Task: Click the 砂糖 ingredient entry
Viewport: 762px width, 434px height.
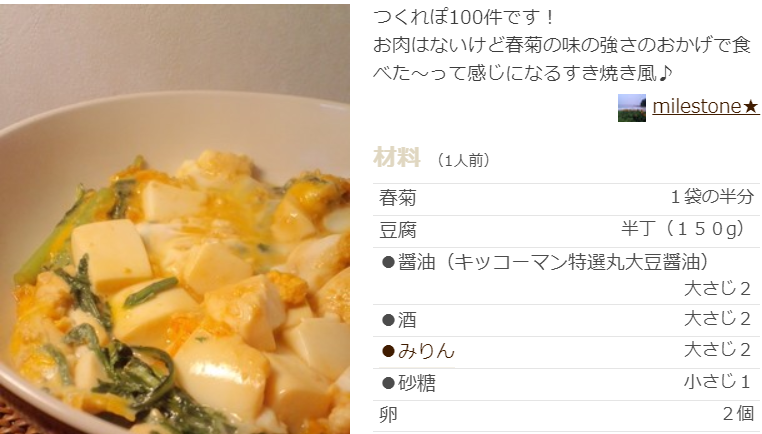Action: tap(417, 383)
